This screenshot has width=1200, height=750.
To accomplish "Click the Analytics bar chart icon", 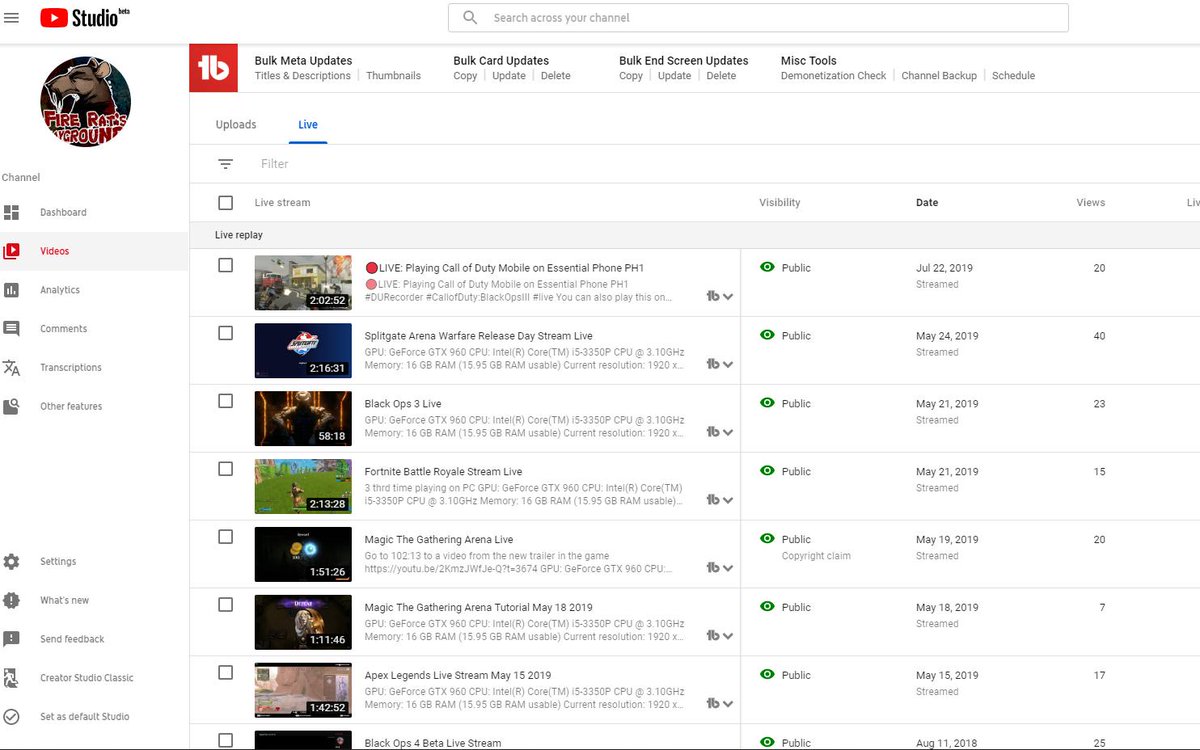I will [x=11, y=290].
